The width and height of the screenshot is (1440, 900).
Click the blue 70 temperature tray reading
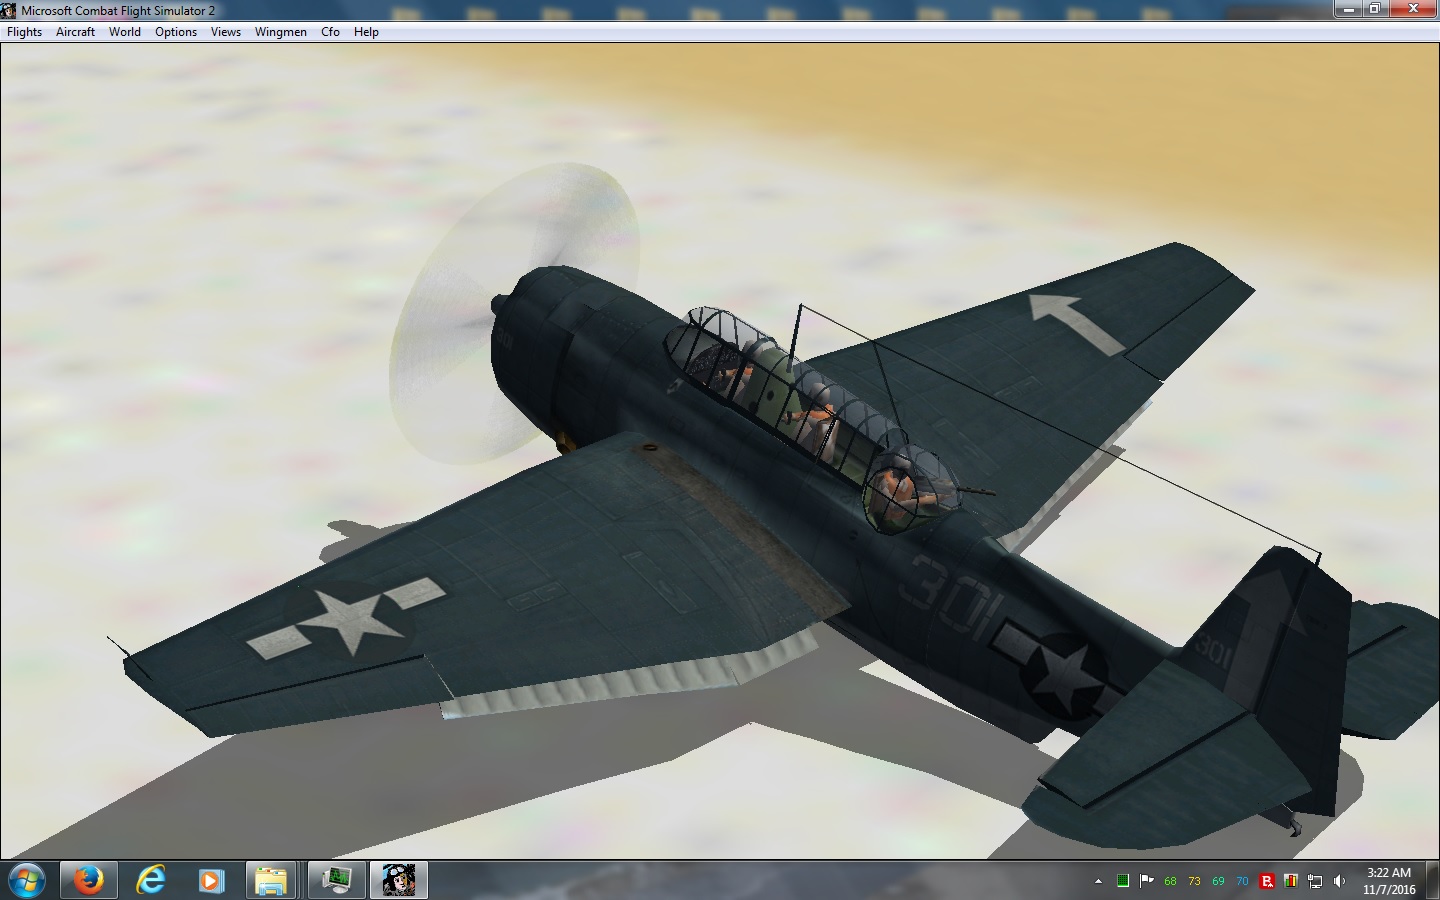pos(1242,881)
